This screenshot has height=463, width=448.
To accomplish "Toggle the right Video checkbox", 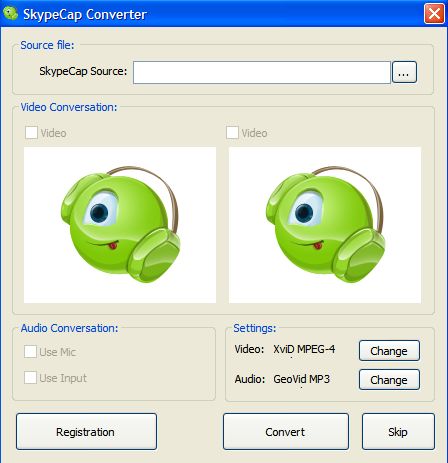I will click(x=232, y=133).
